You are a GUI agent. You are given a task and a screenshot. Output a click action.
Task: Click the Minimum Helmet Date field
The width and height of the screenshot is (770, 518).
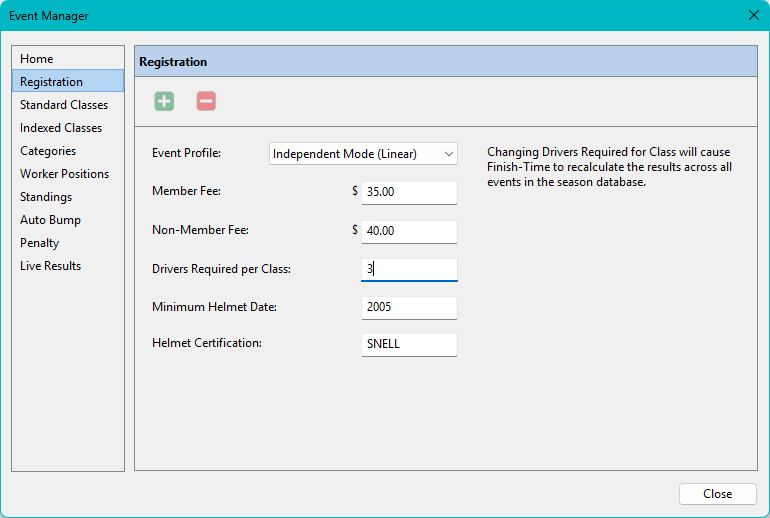coord(409,307)
